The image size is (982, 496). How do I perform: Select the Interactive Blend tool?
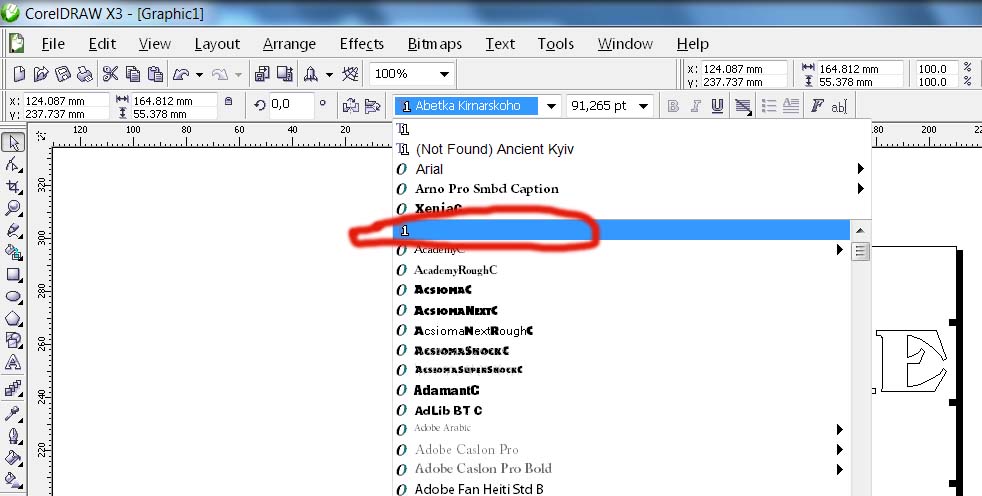pyautogui.click(x=13, y=389)
